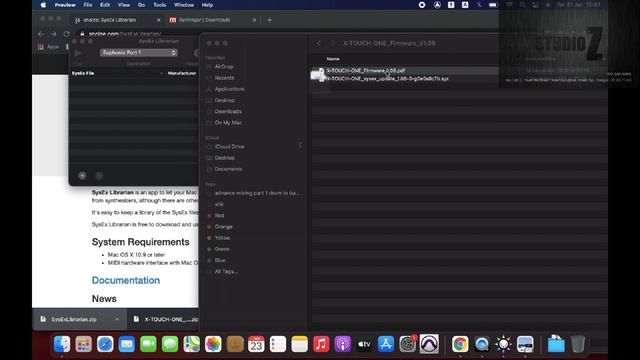This screenshot has height=360, width=640.
Task: Open Launchpad in the dock
Action: [x=84, y=344]
